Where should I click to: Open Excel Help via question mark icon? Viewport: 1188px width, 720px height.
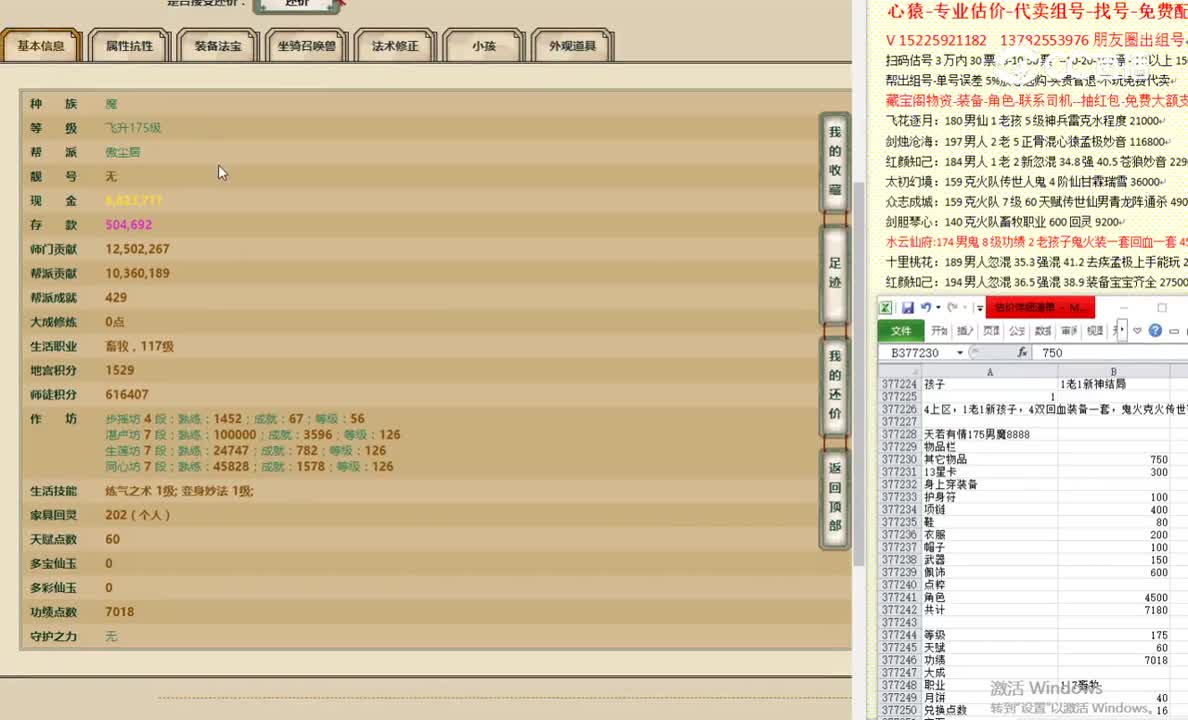click(x=1156, y=331)
